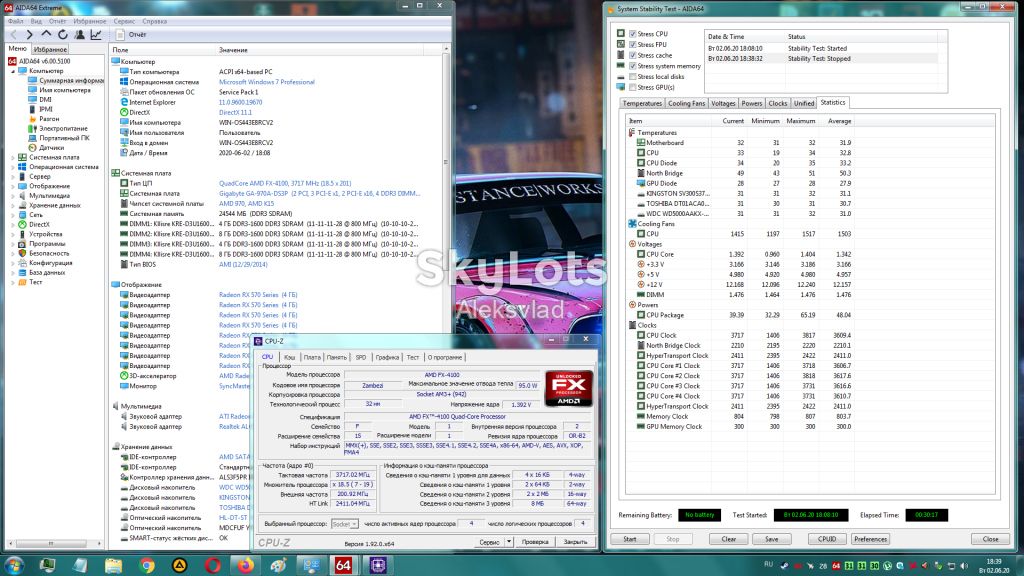1024x576 pixels.
Task: Enable Stress CPU checkbox
Action: (632, 34)
